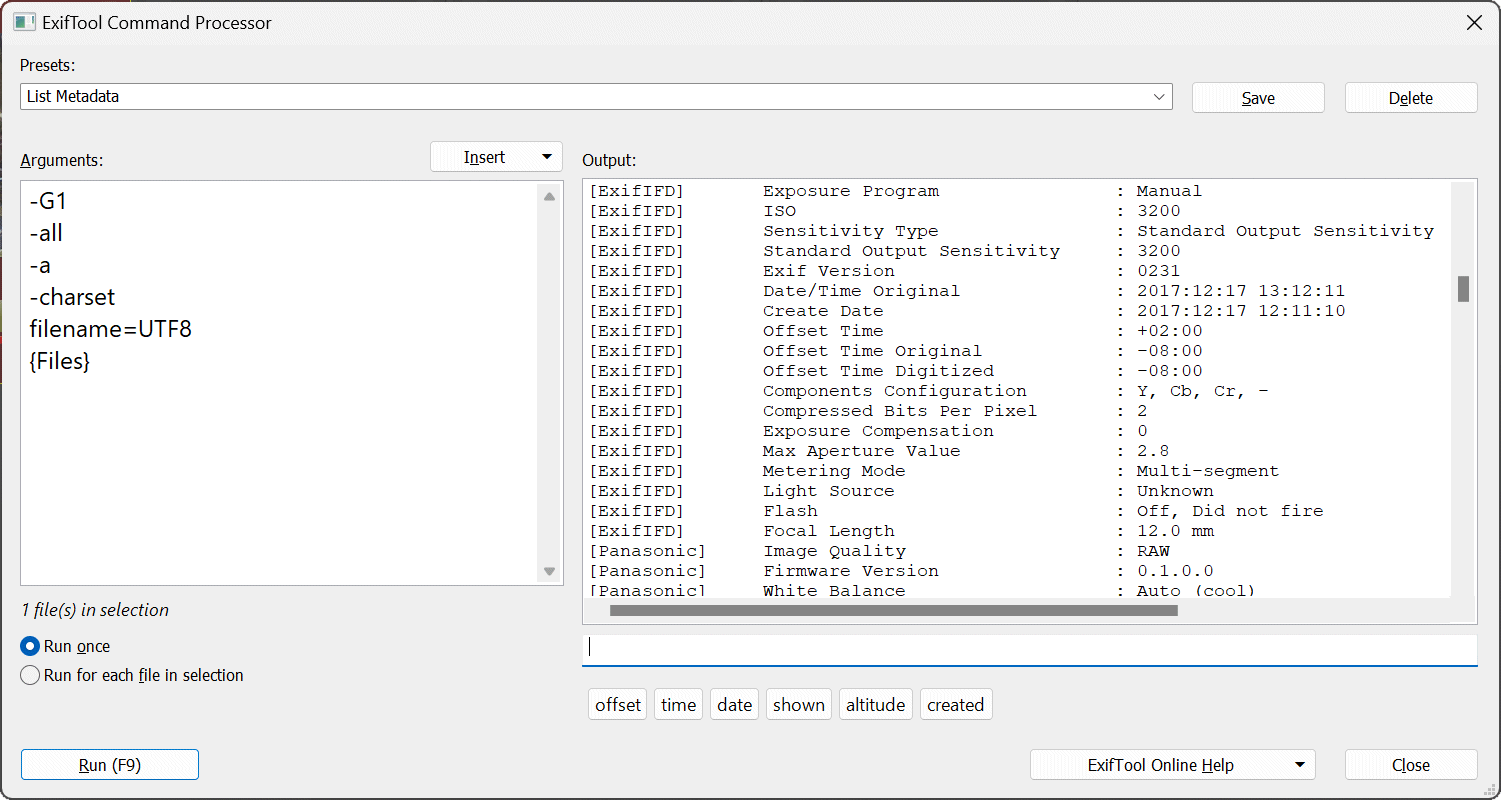
Task: Delete the selected preset
Action: pyautogui.click(x=1411, y=98)
